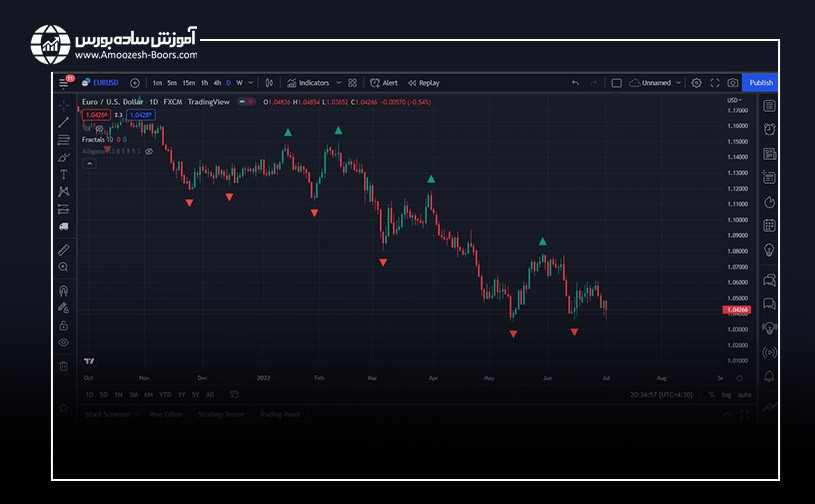Open chart settings gear icon
Viewport: 815px width, 504px height.
pos(697,83)
